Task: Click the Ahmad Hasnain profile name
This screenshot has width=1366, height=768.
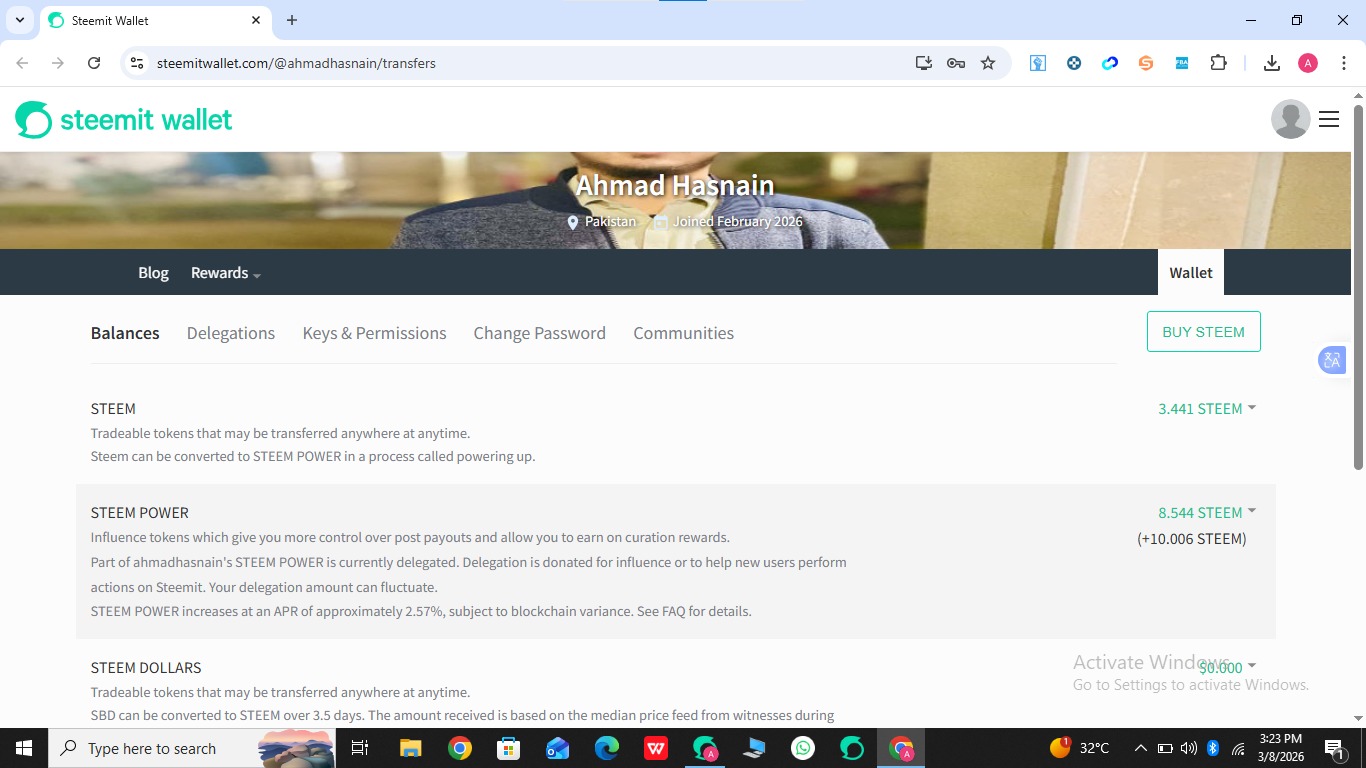Action: tap(675, 185)
